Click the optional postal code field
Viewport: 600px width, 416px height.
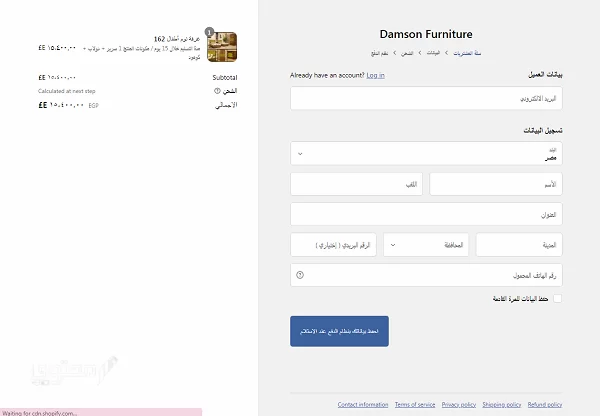[333, 245]
